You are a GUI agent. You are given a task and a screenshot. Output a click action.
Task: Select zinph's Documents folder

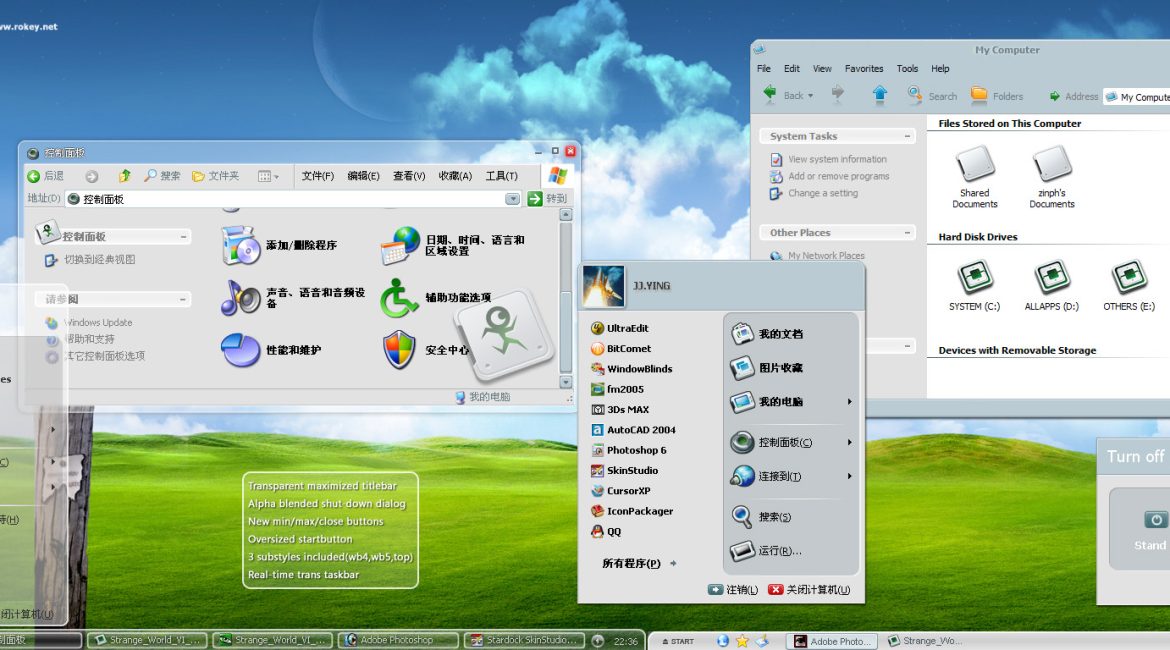pos(1052,177)
